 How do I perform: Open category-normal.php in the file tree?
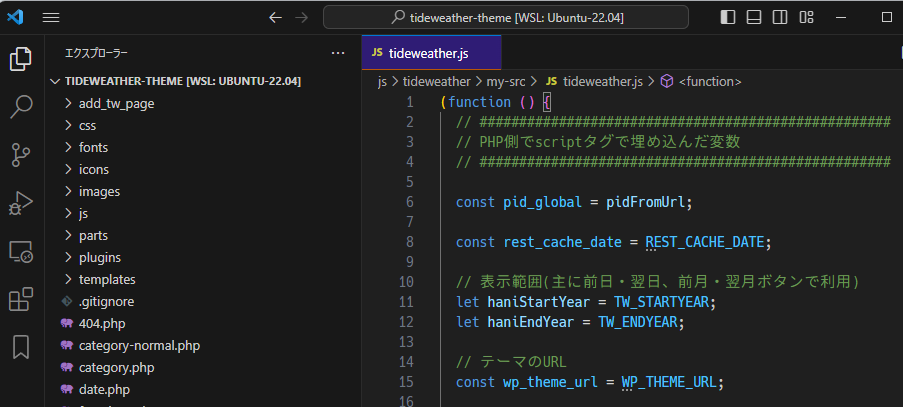point(139,345)
